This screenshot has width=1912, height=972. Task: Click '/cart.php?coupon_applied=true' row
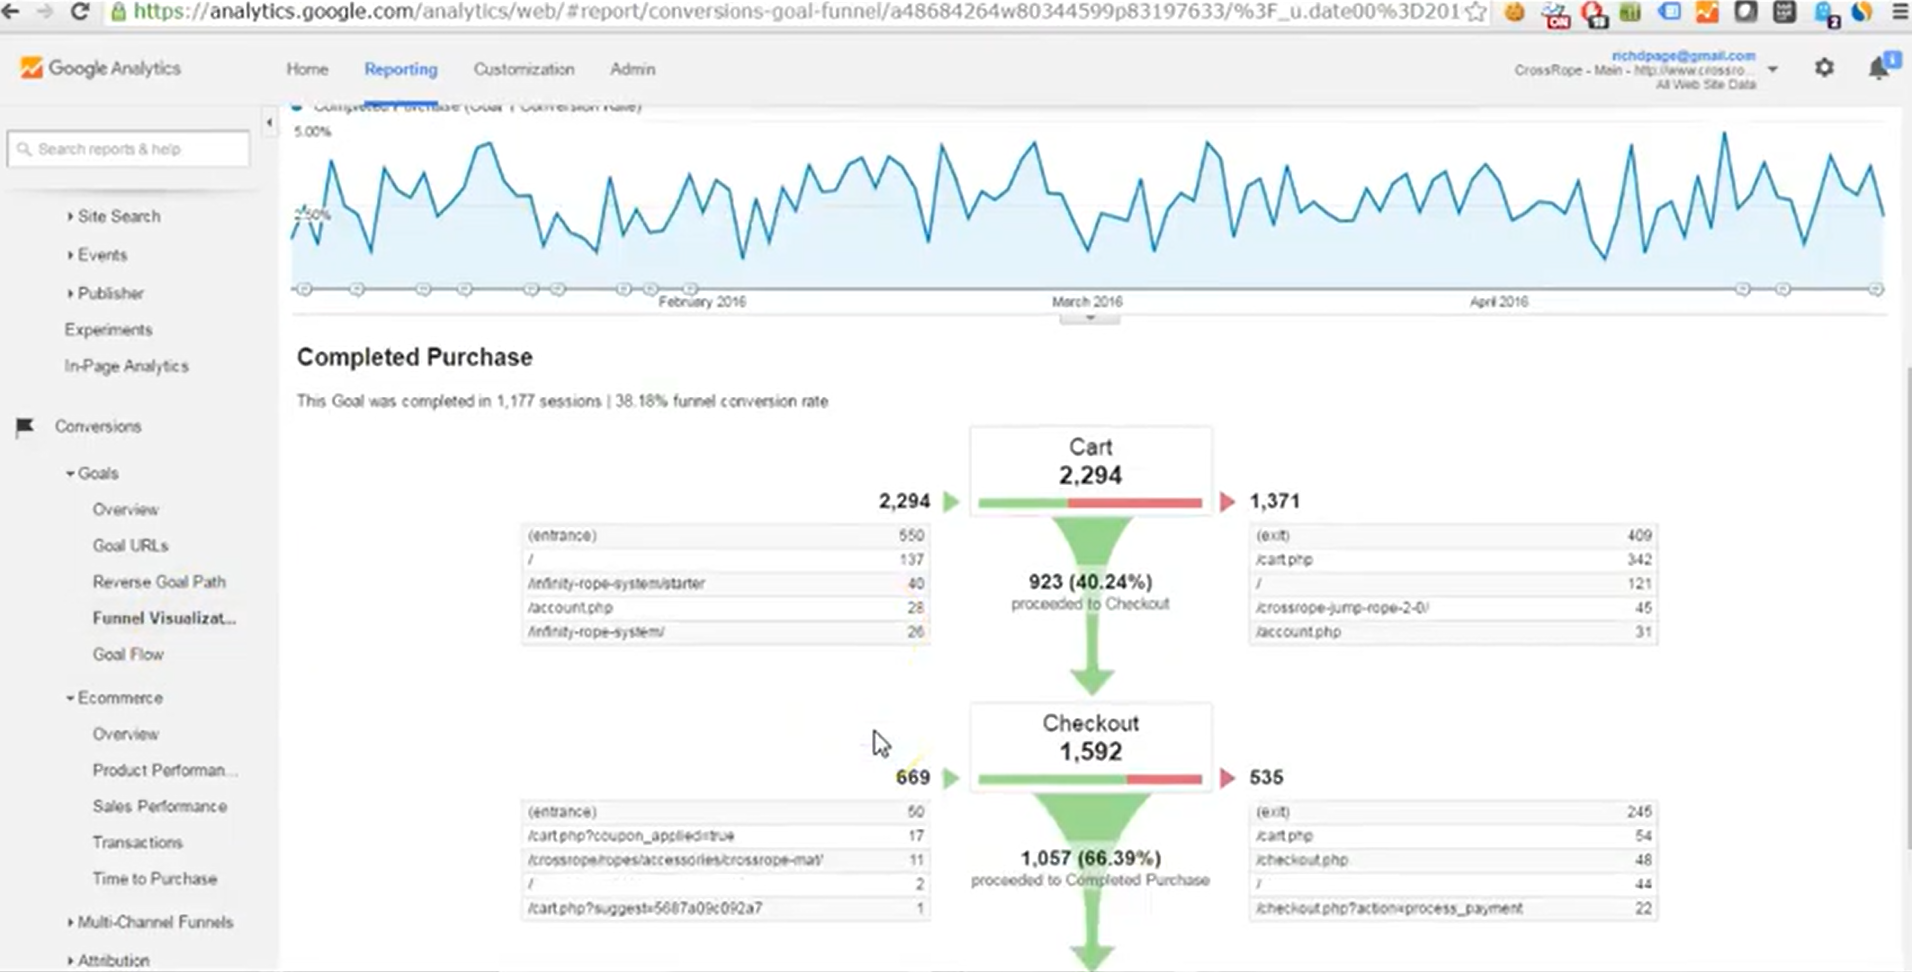coord(725,835)
